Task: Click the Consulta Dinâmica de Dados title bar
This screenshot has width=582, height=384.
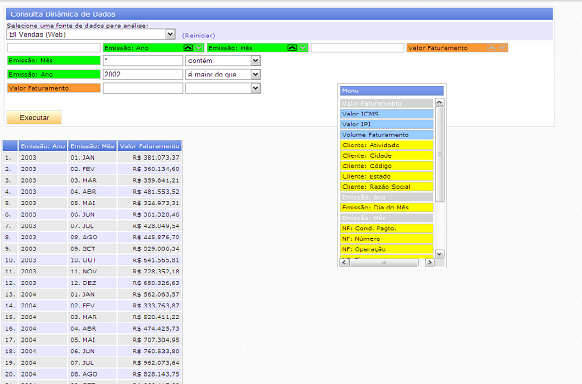Action: click(279, 14)
